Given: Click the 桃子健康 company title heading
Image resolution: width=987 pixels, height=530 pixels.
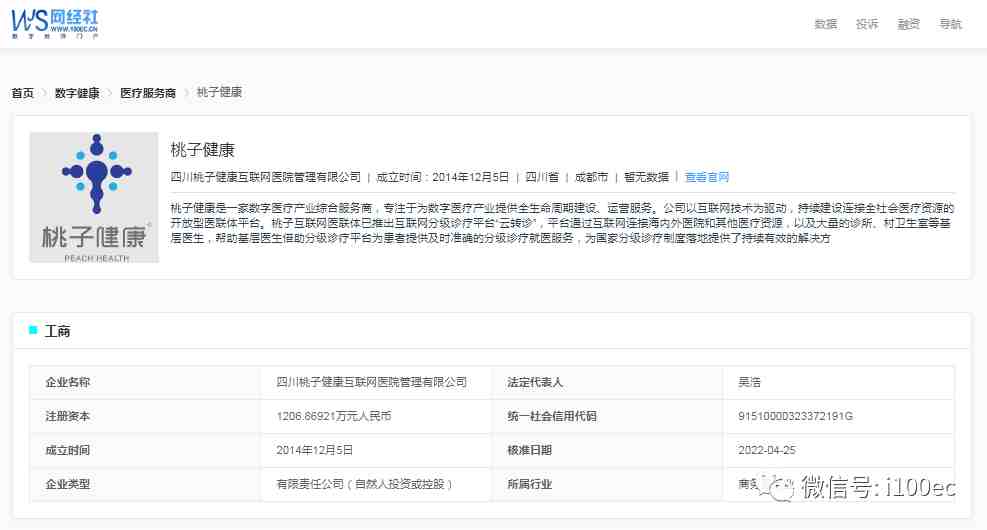Looking at the screenshot, I should (x=202, y=150).
